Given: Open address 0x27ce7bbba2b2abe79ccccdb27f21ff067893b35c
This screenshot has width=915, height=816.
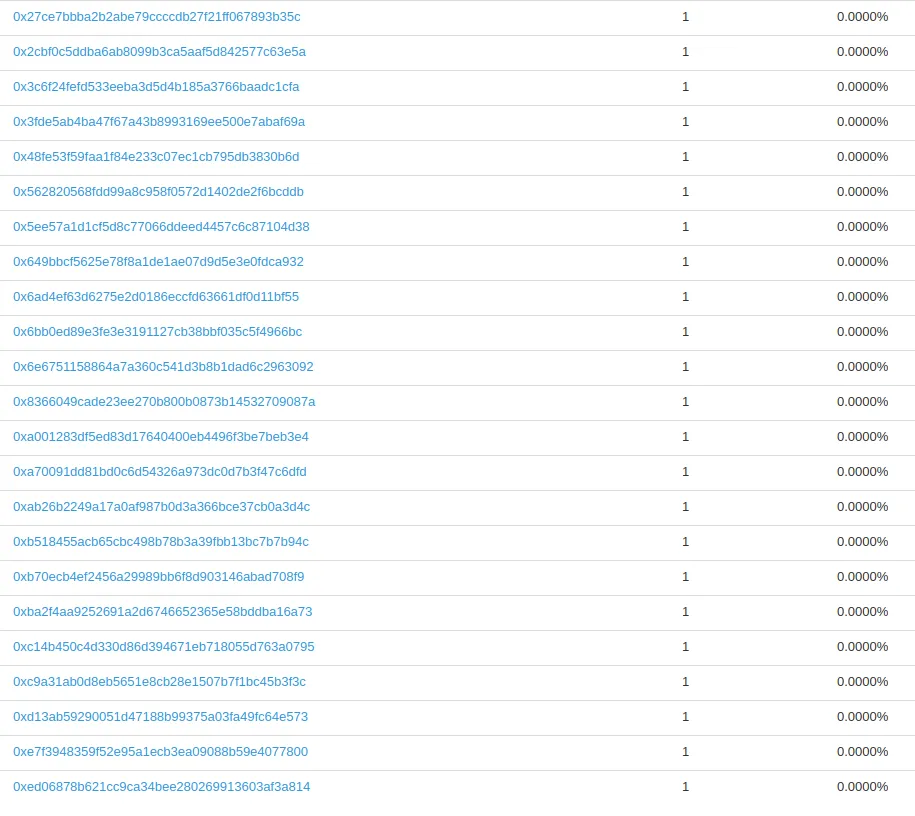Looking at the screenshot, I should coord(156,17).
